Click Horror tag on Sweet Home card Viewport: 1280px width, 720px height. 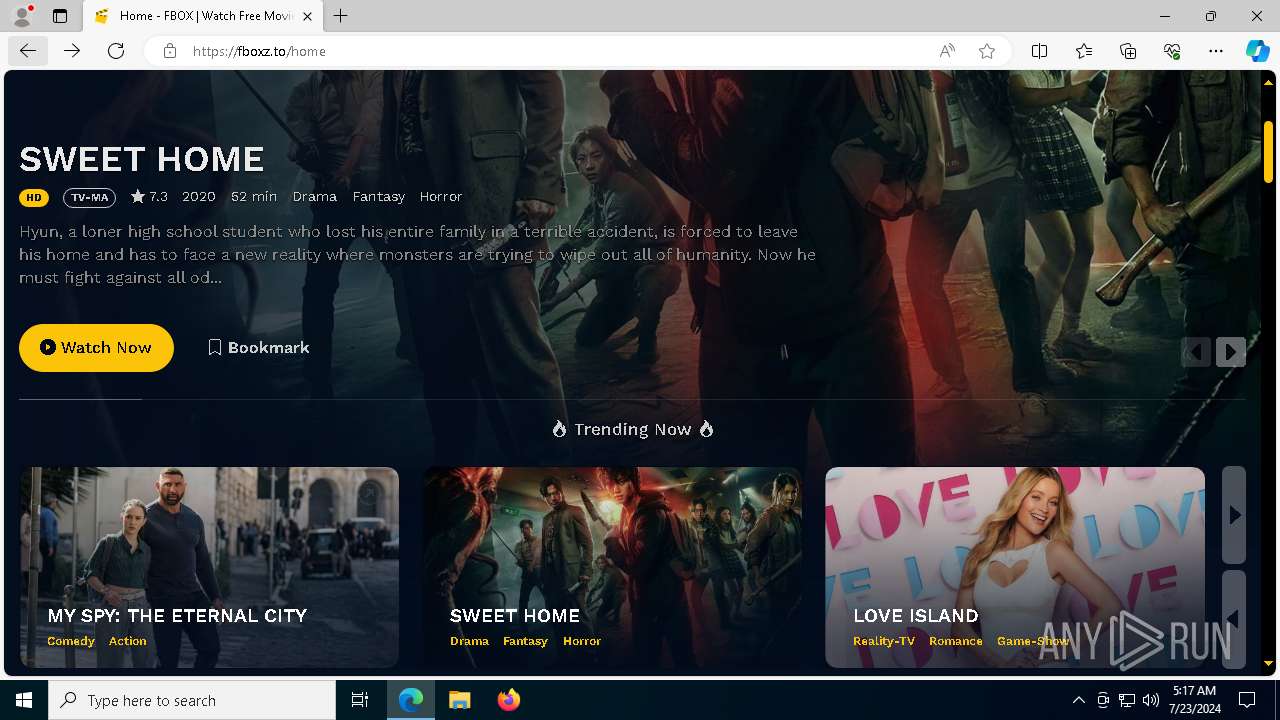click(582, 641)
